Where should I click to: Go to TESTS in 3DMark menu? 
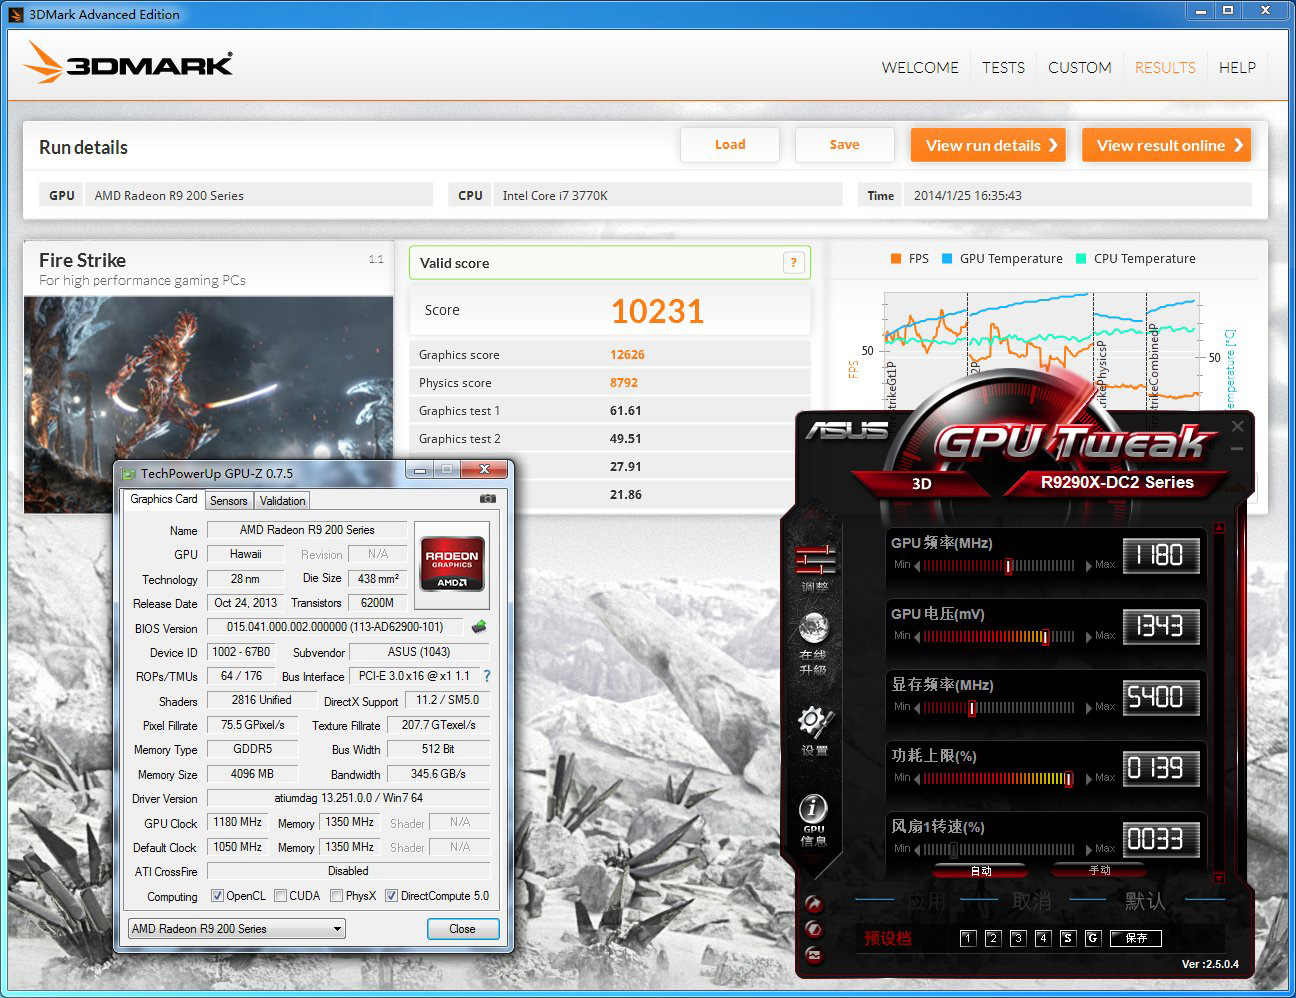1003,67
